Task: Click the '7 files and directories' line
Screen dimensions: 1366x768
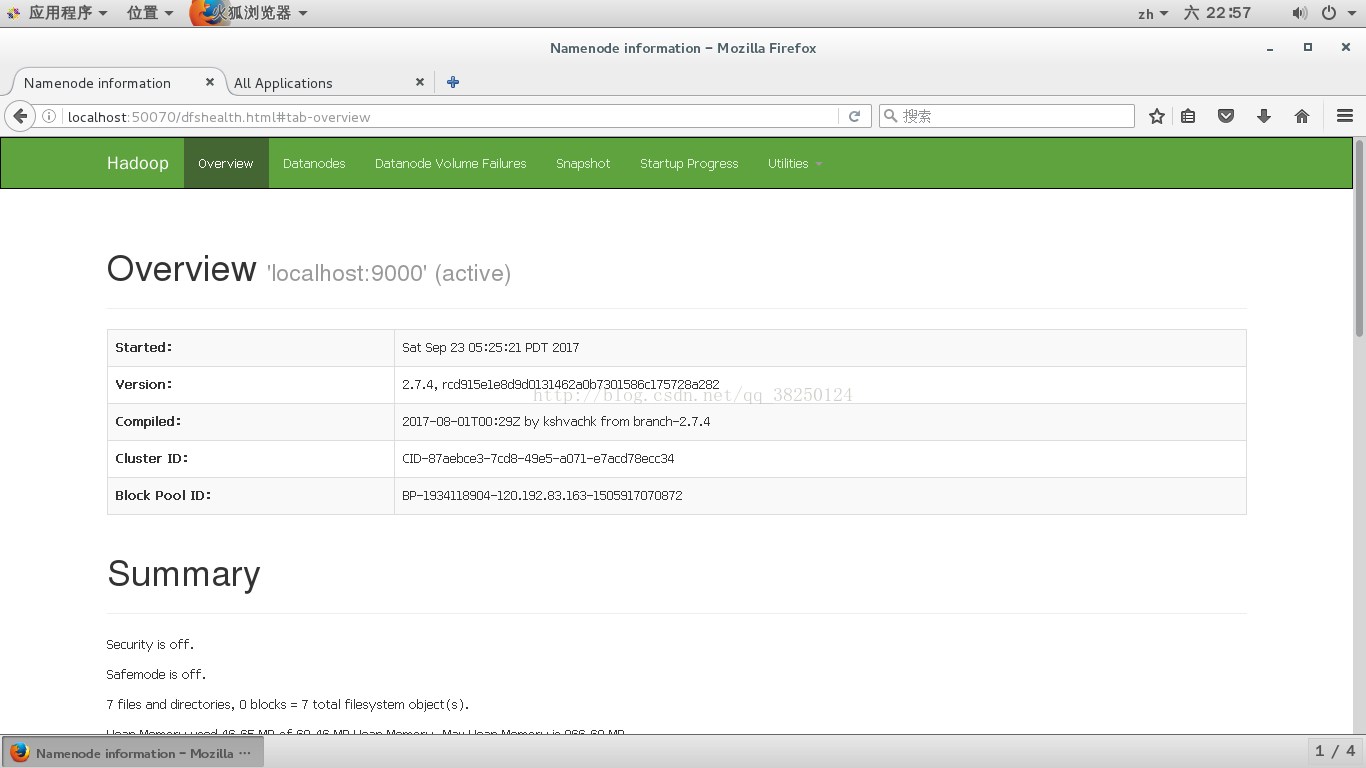Action: pyautogui.click(x=287, y=705)
